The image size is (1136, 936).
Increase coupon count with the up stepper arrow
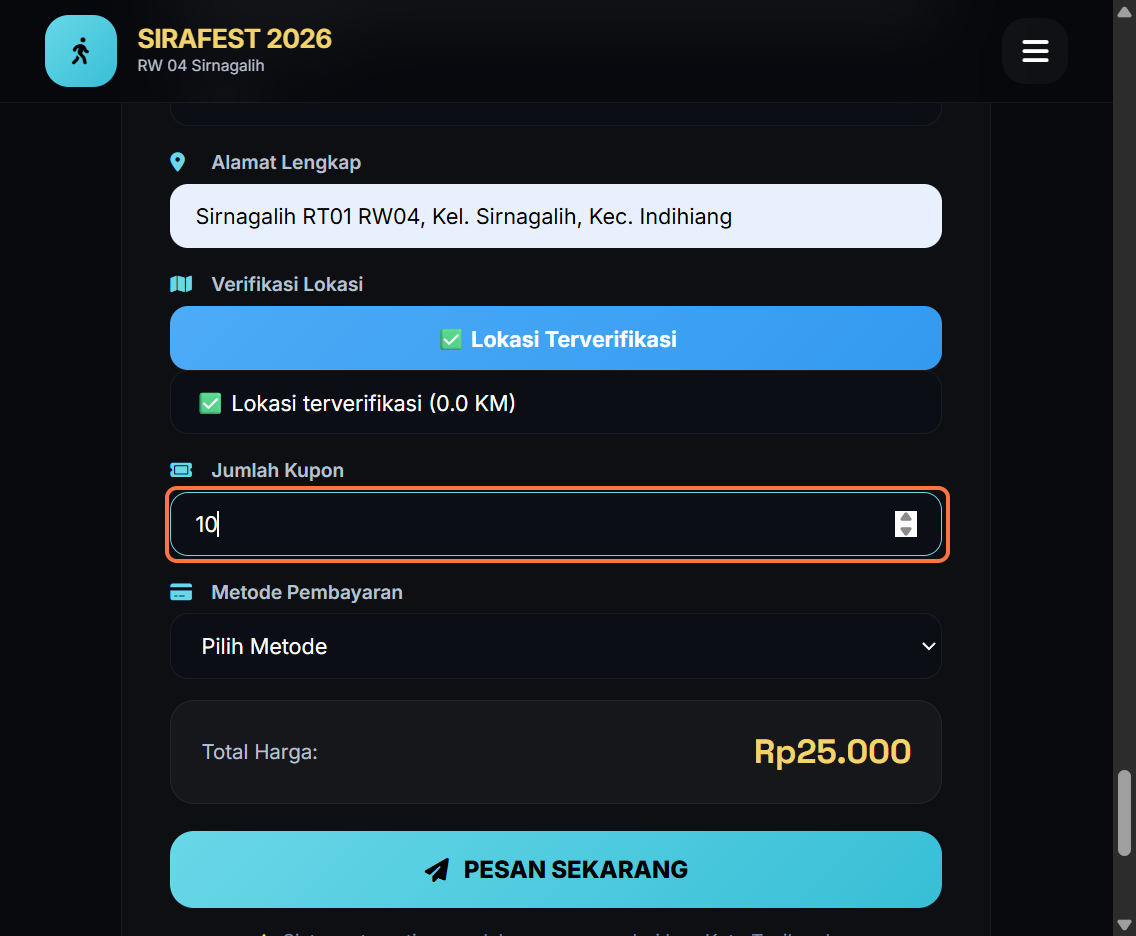[906, 517]
